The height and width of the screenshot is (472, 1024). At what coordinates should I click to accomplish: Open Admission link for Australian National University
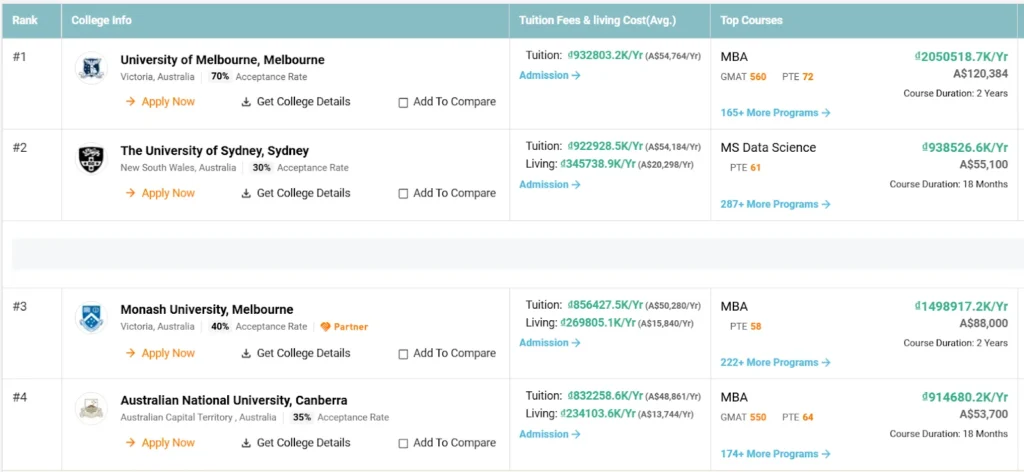click(x=550, y=433)
